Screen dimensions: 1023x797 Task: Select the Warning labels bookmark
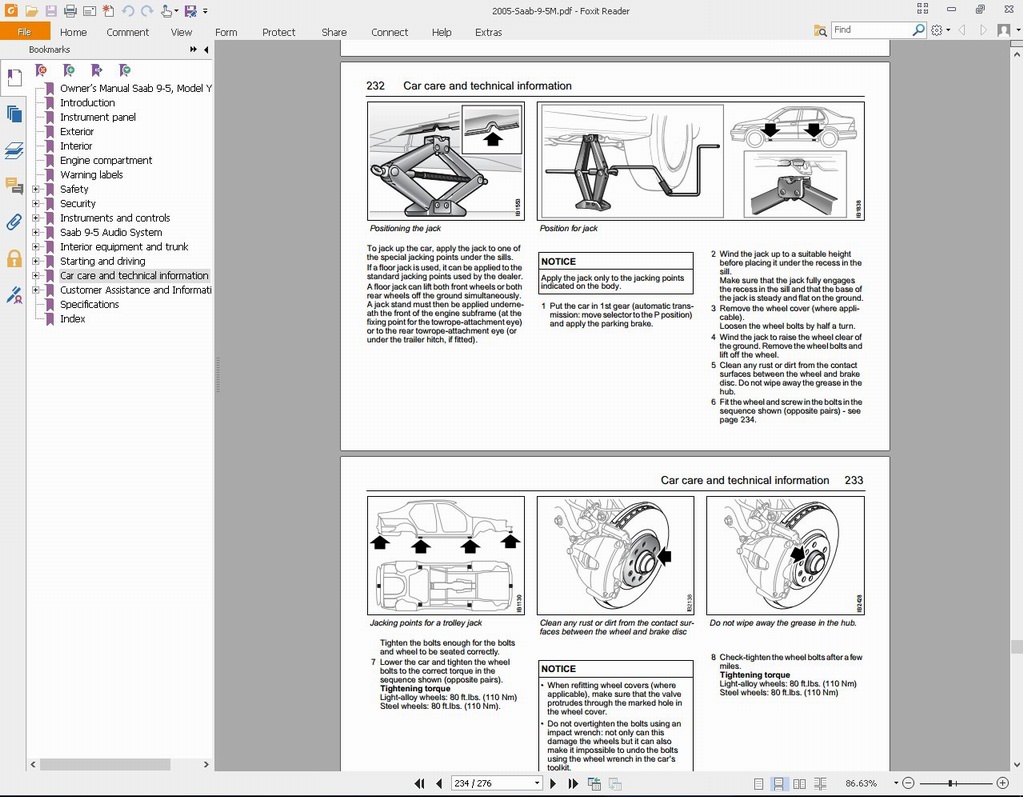pos(91,175)
